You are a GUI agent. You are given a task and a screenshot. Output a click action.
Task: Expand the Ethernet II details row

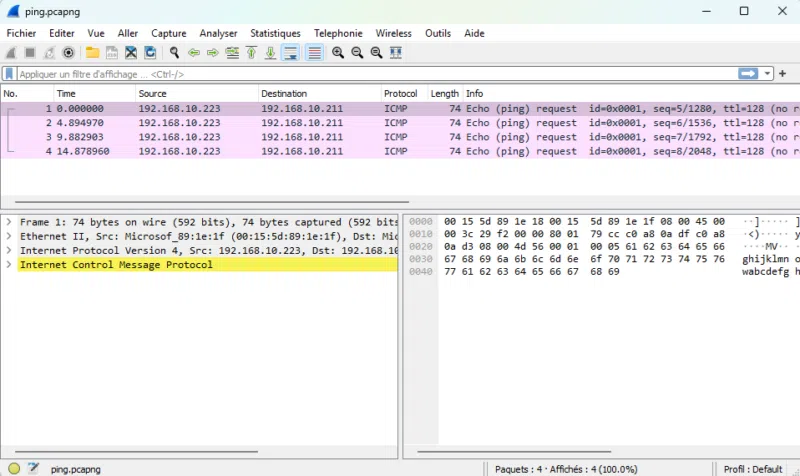tap(9, 236)
